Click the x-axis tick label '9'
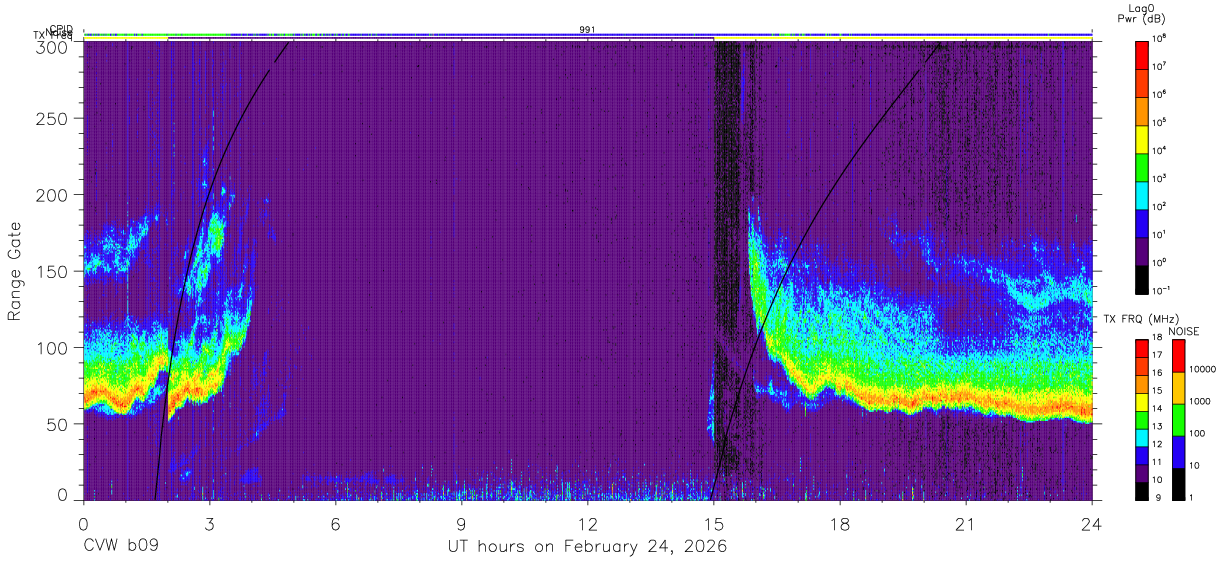This screenshot has height=567, width=1228. tap(461, 524)
